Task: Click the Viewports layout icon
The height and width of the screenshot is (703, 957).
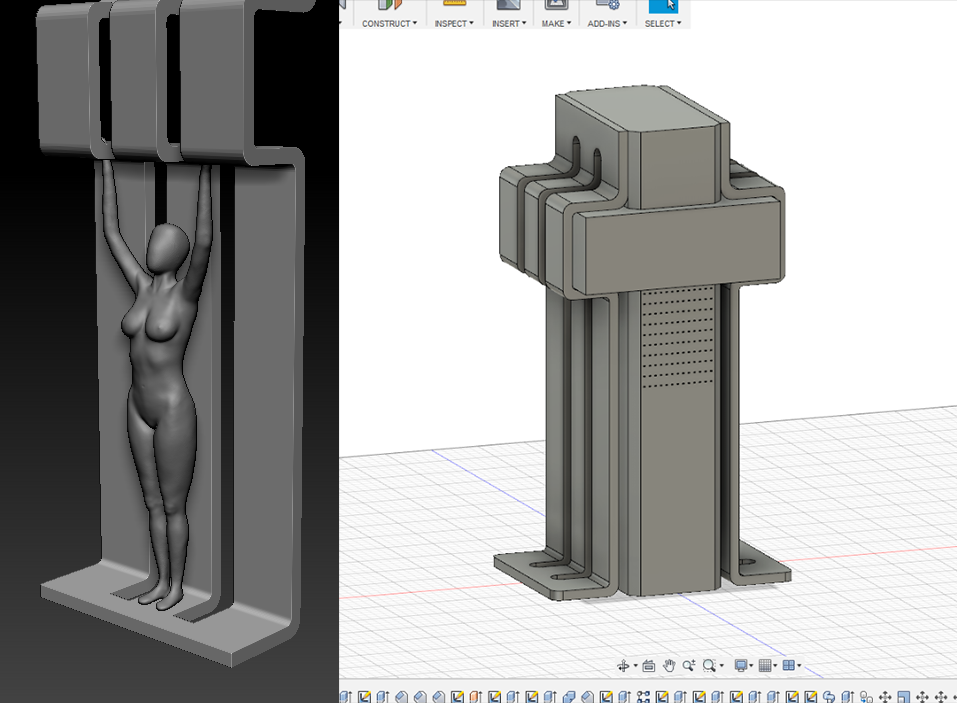Action: pos(788,666)
